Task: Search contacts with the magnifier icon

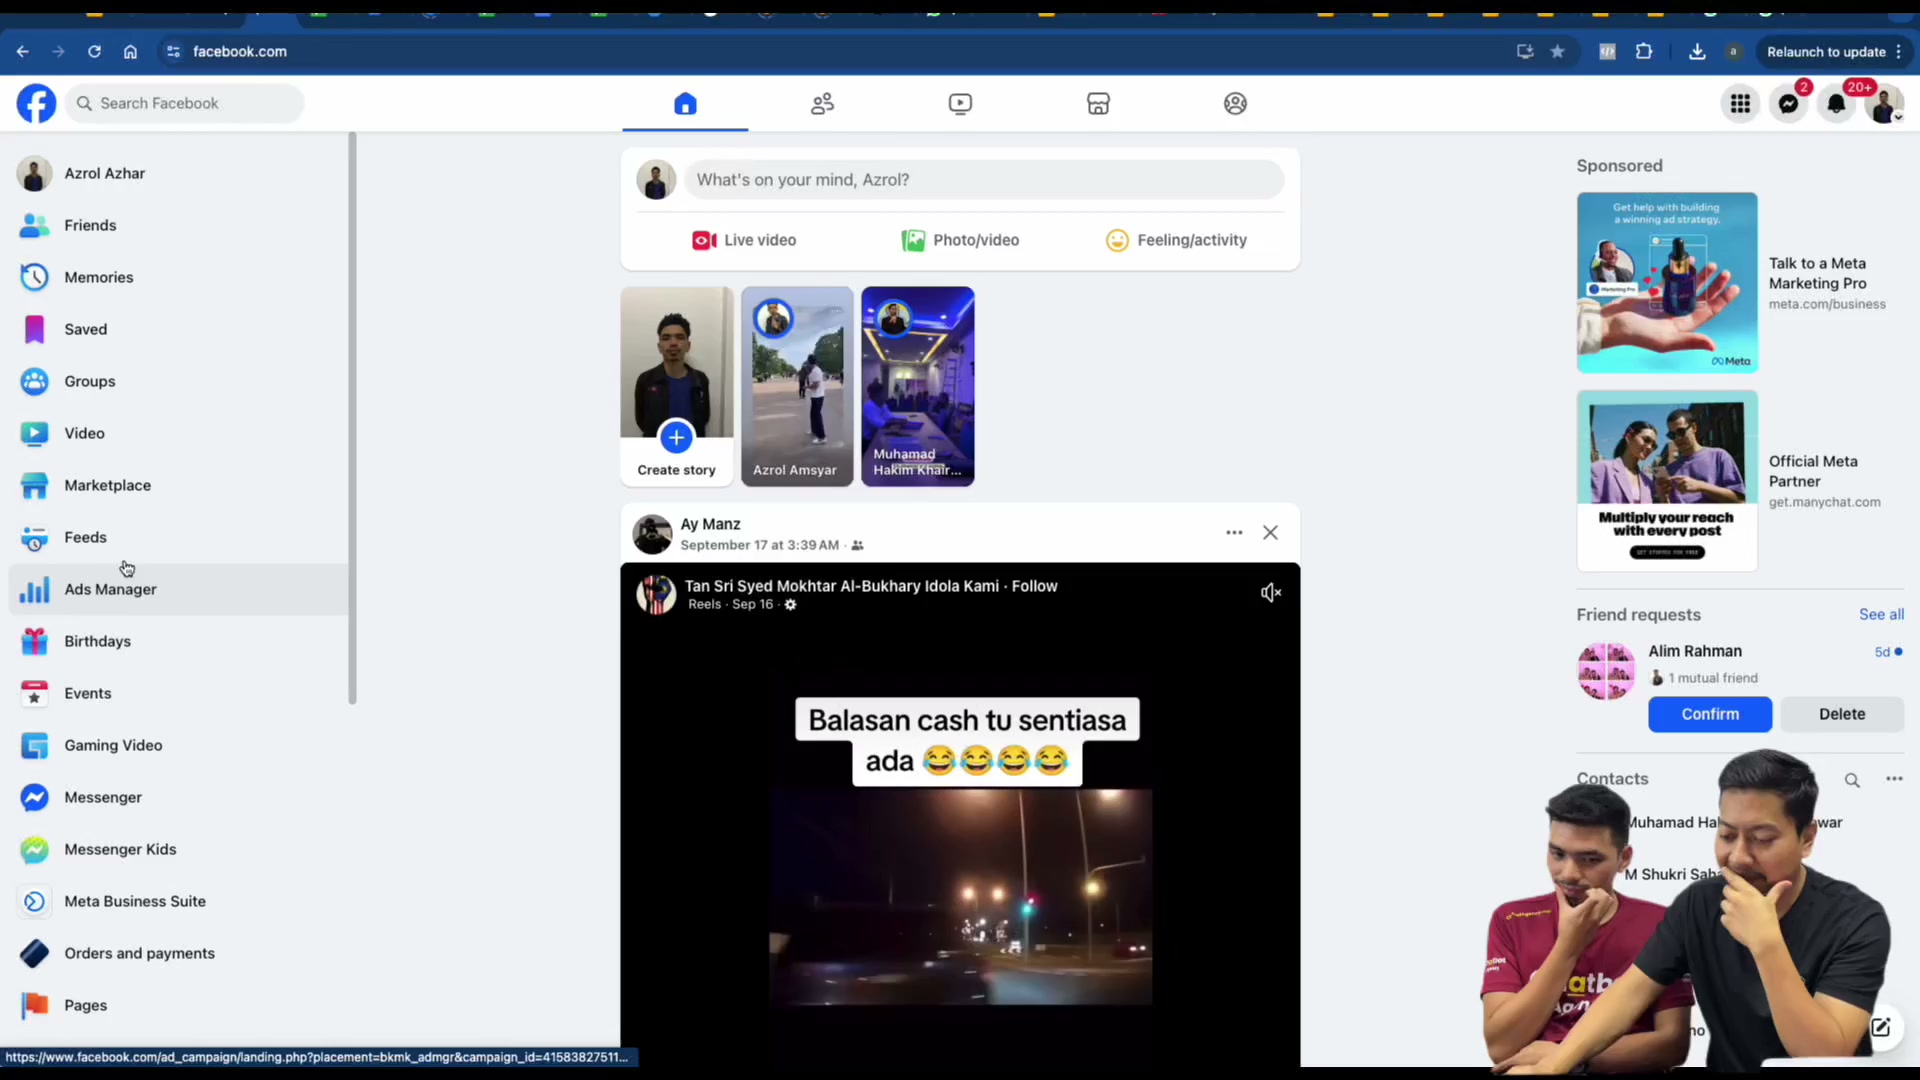Action: [x=1852, y=780]
